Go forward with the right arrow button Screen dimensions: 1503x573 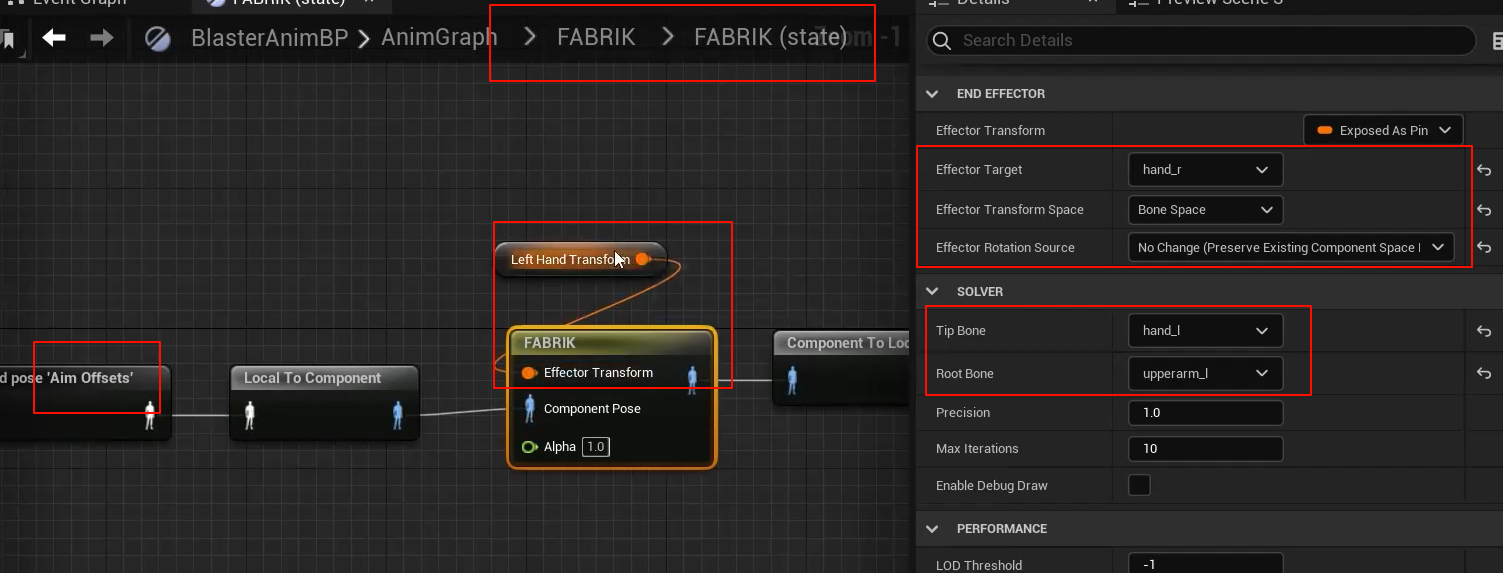pyautogui.click(x=101, y=38)
